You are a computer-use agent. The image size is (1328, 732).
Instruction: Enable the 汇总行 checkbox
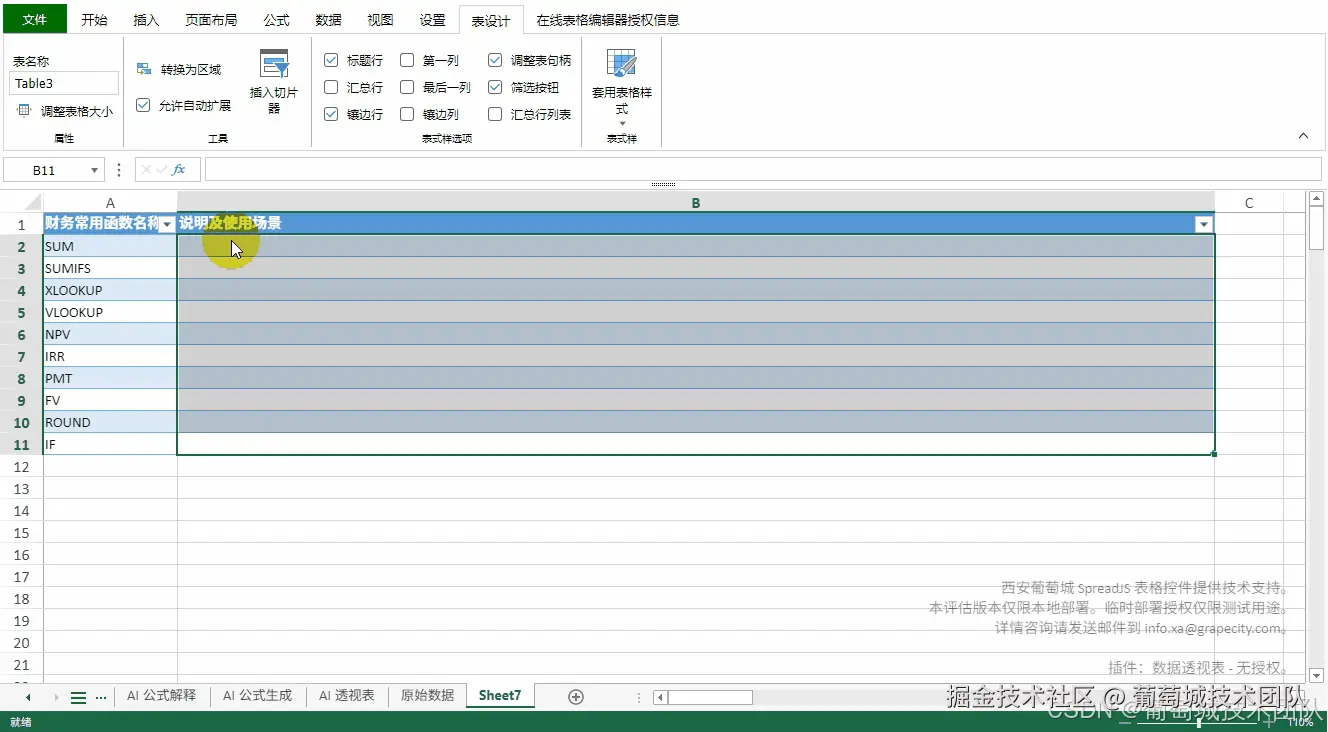[x=331, y=87]
